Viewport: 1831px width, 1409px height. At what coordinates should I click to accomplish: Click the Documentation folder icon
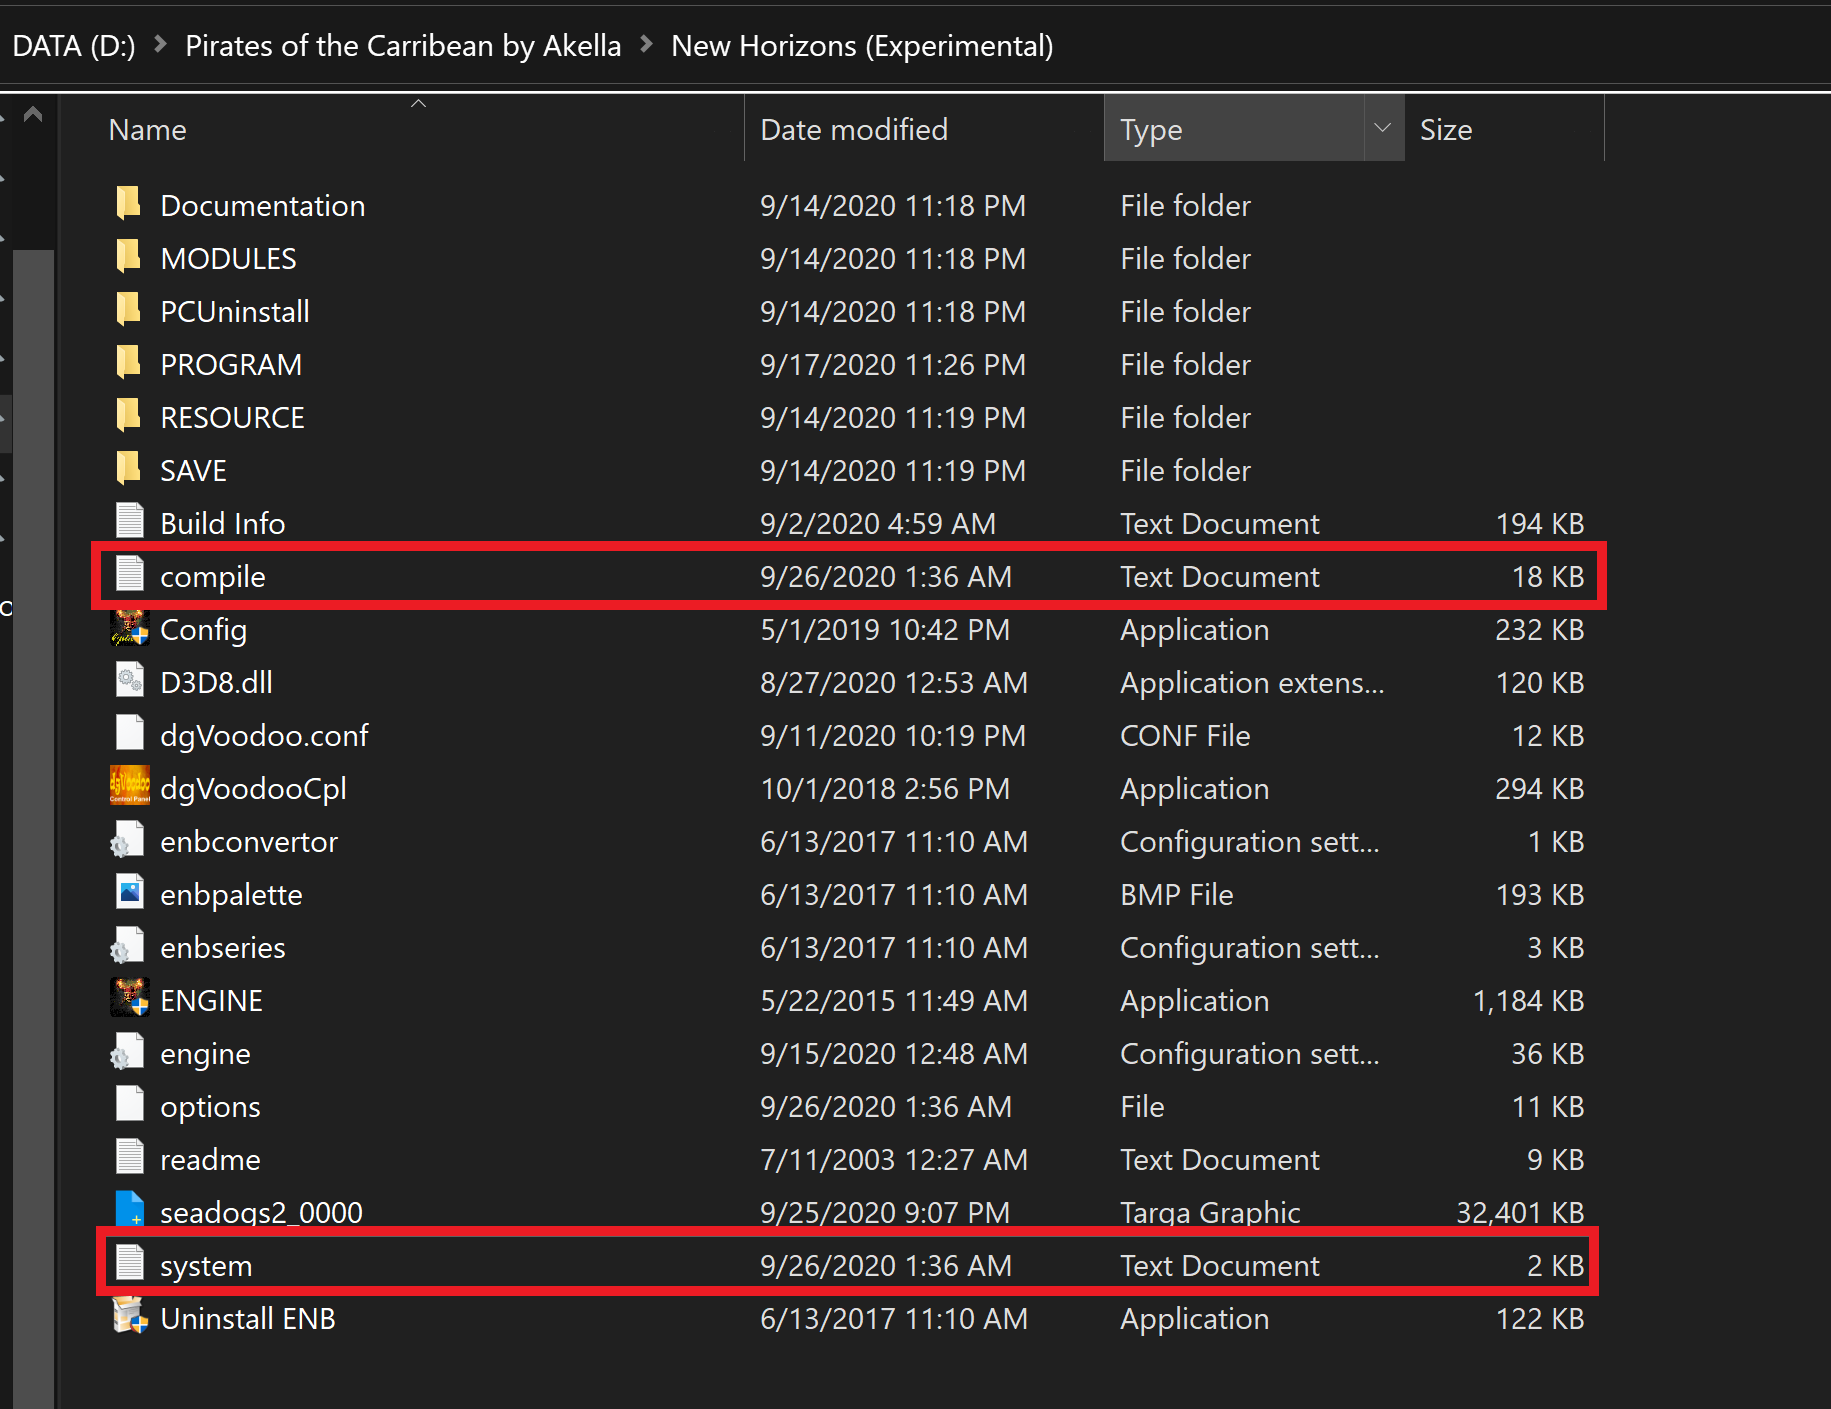129,204
